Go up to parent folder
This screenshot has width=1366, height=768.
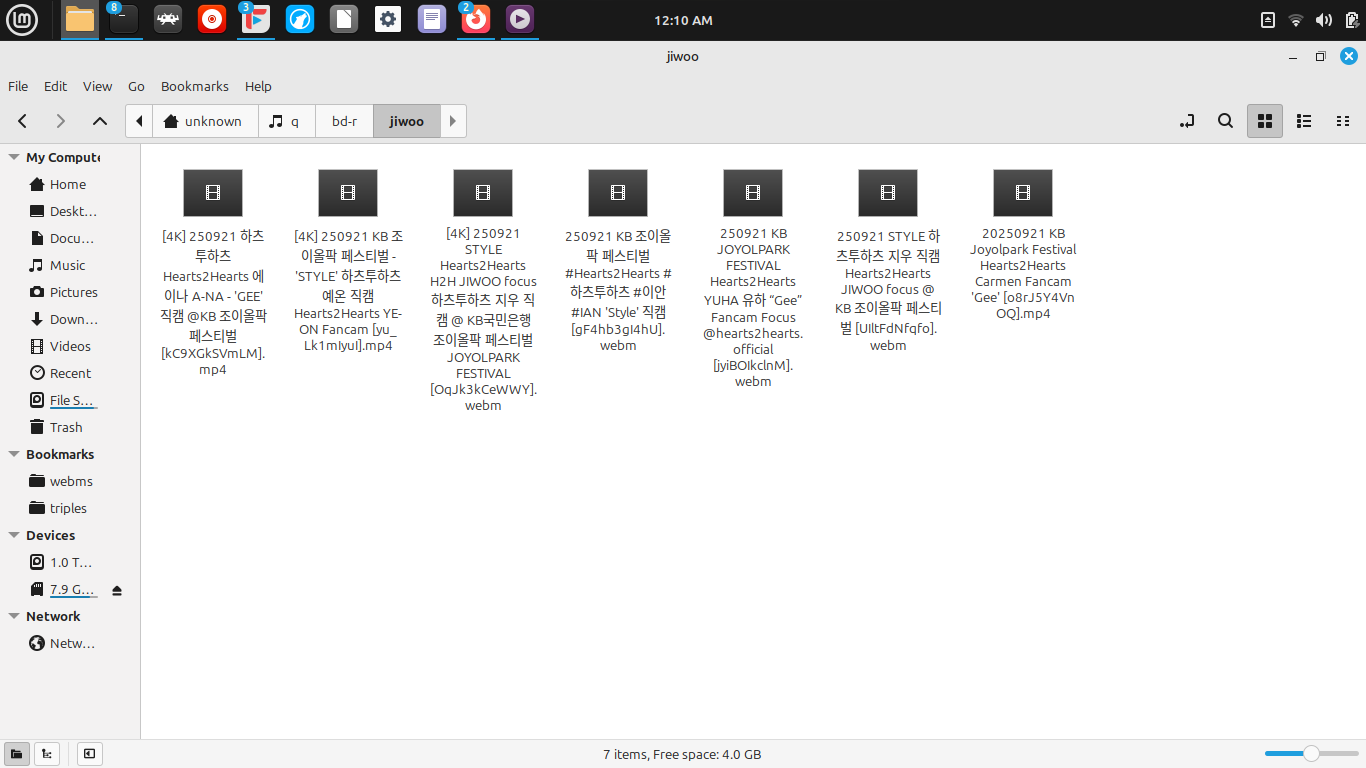[99, 121]
